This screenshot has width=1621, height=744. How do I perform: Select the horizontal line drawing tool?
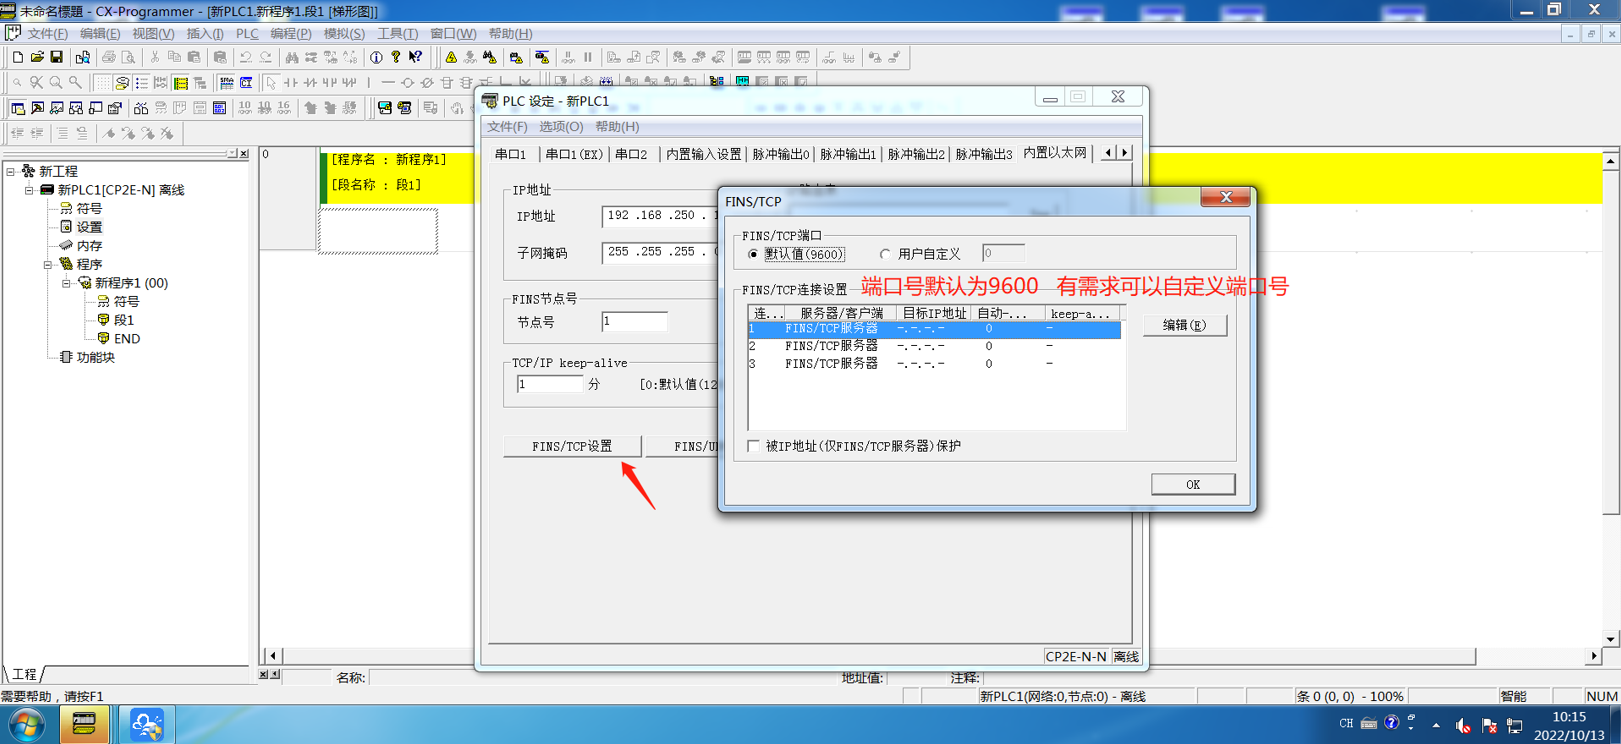click(388, 83)
